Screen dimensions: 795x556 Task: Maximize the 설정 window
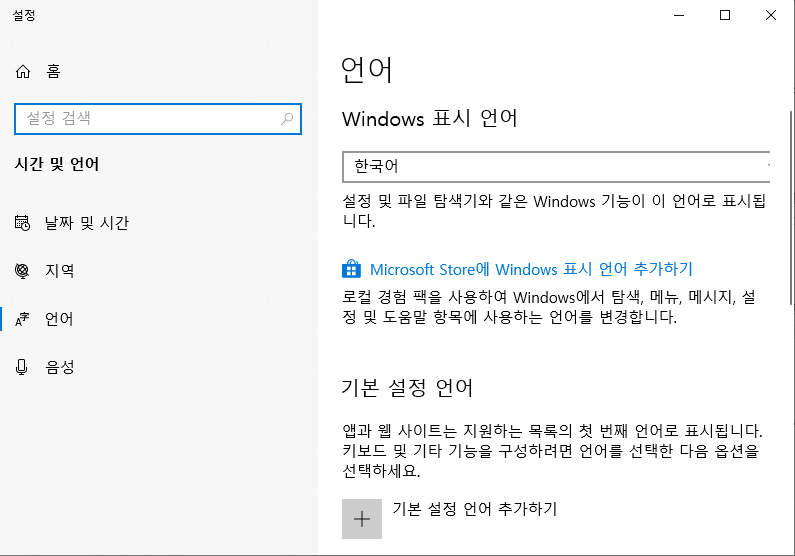click(725, 15)
